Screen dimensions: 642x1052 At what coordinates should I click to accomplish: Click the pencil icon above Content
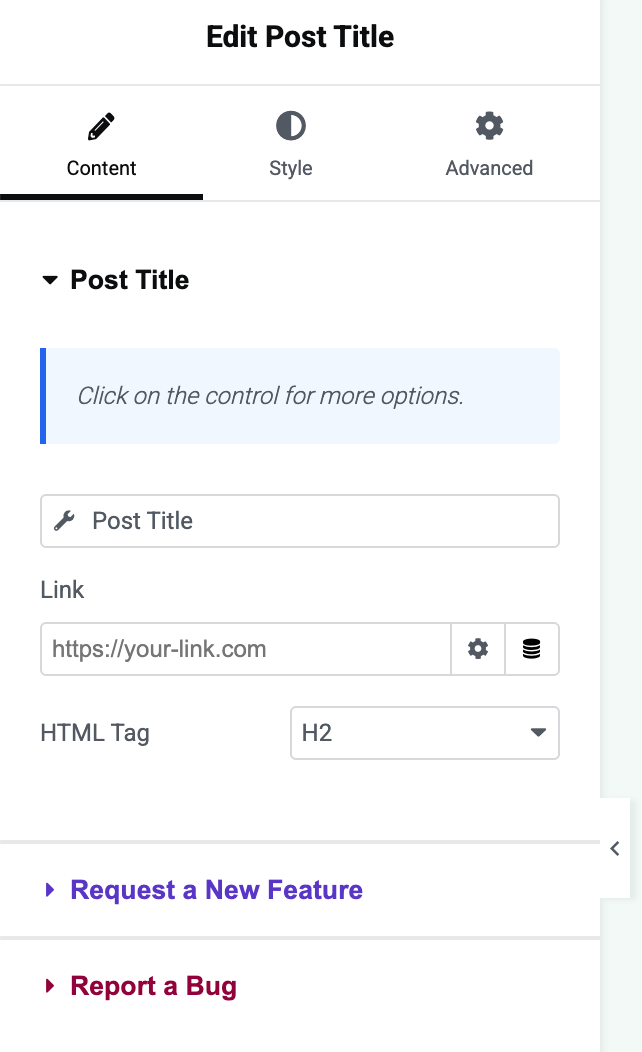(101, 127)
